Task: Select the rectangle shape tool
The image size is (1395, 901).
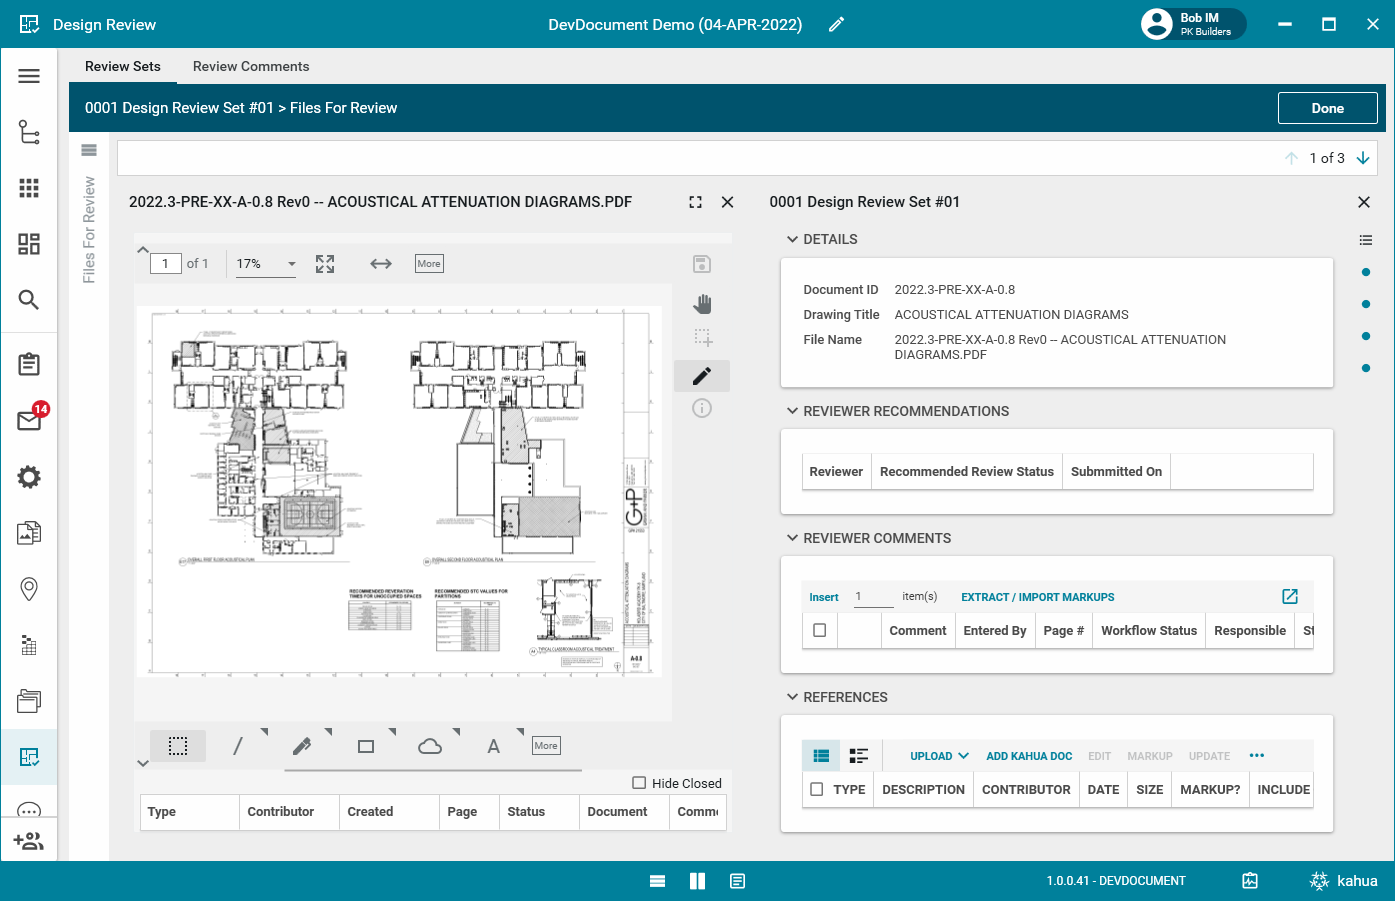Action: (x=366, y=747)
